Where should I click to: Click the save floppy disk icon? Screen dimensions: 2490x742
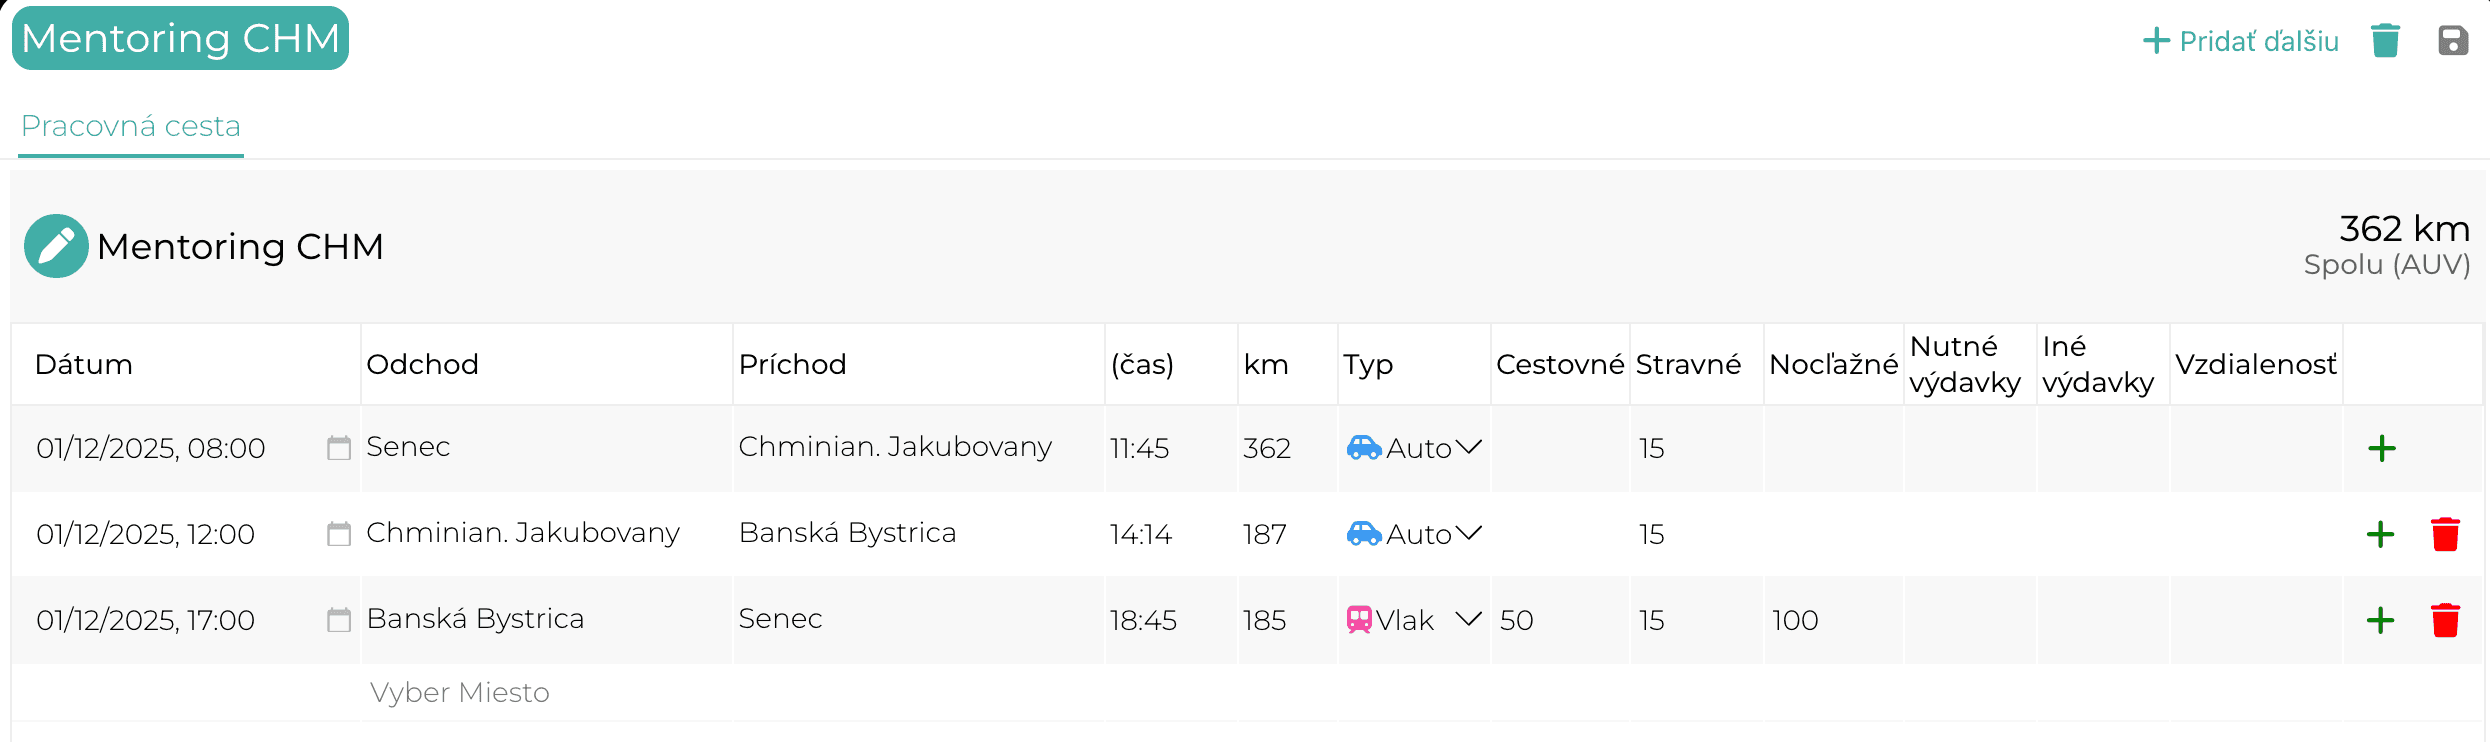[2453, 41]
